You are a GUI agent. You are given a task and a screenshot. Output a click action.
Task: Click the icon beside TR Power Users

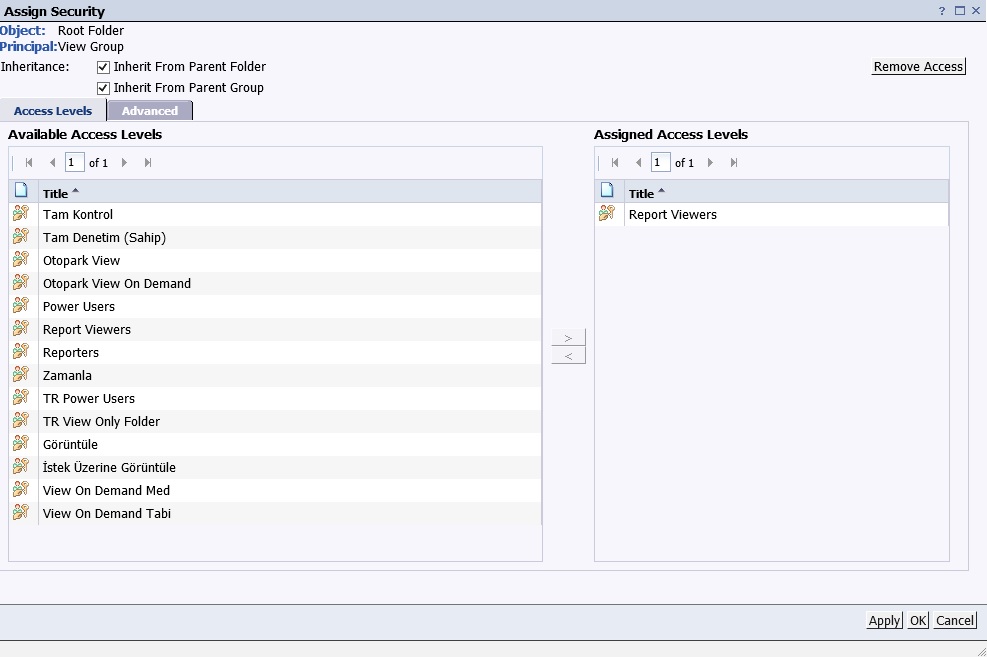21,397
